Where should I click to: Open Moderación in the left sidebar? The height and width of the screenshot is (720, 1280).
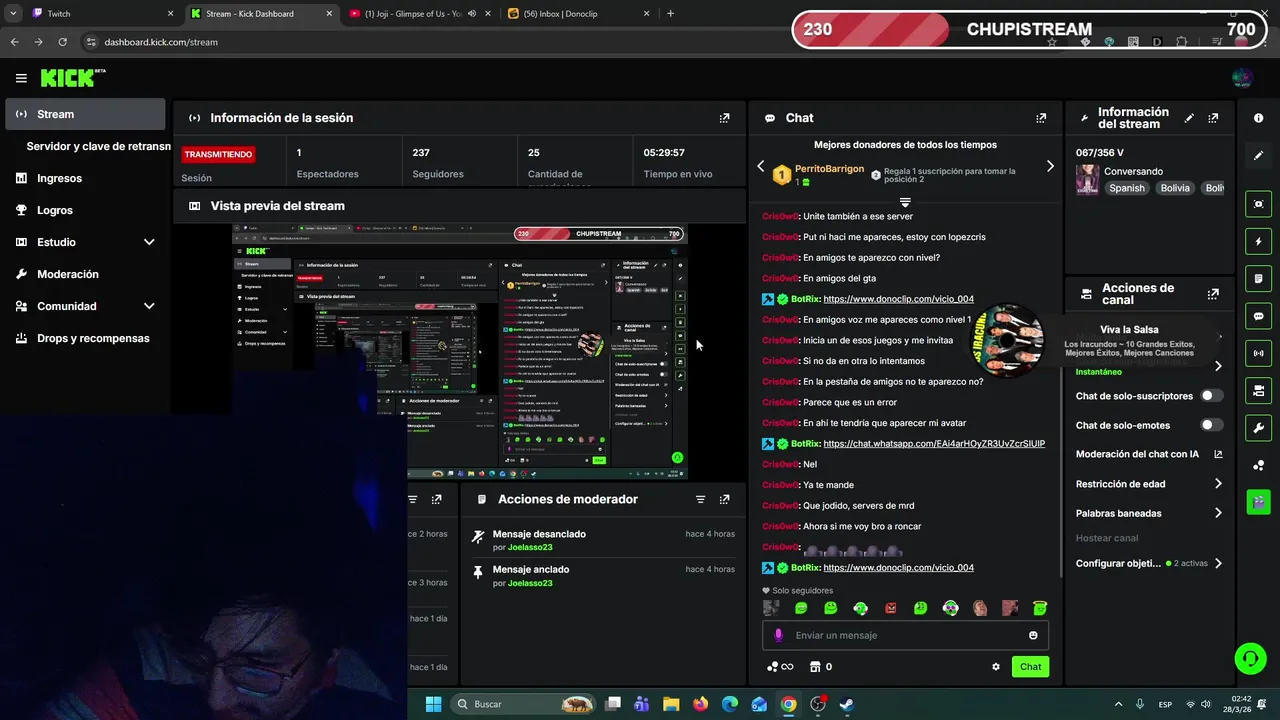(x=85, y=274)
